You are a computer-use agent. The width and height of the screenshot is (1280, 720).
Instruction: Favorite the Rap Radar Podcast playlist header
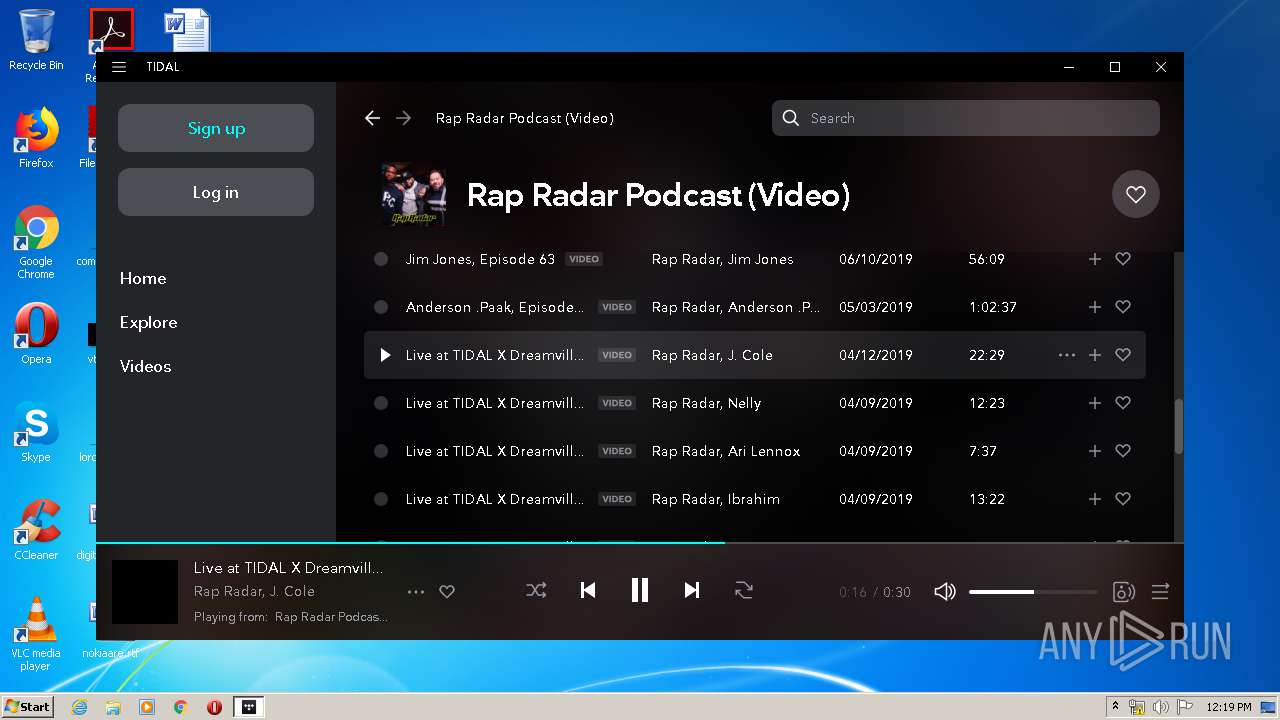pos(1135,194)
